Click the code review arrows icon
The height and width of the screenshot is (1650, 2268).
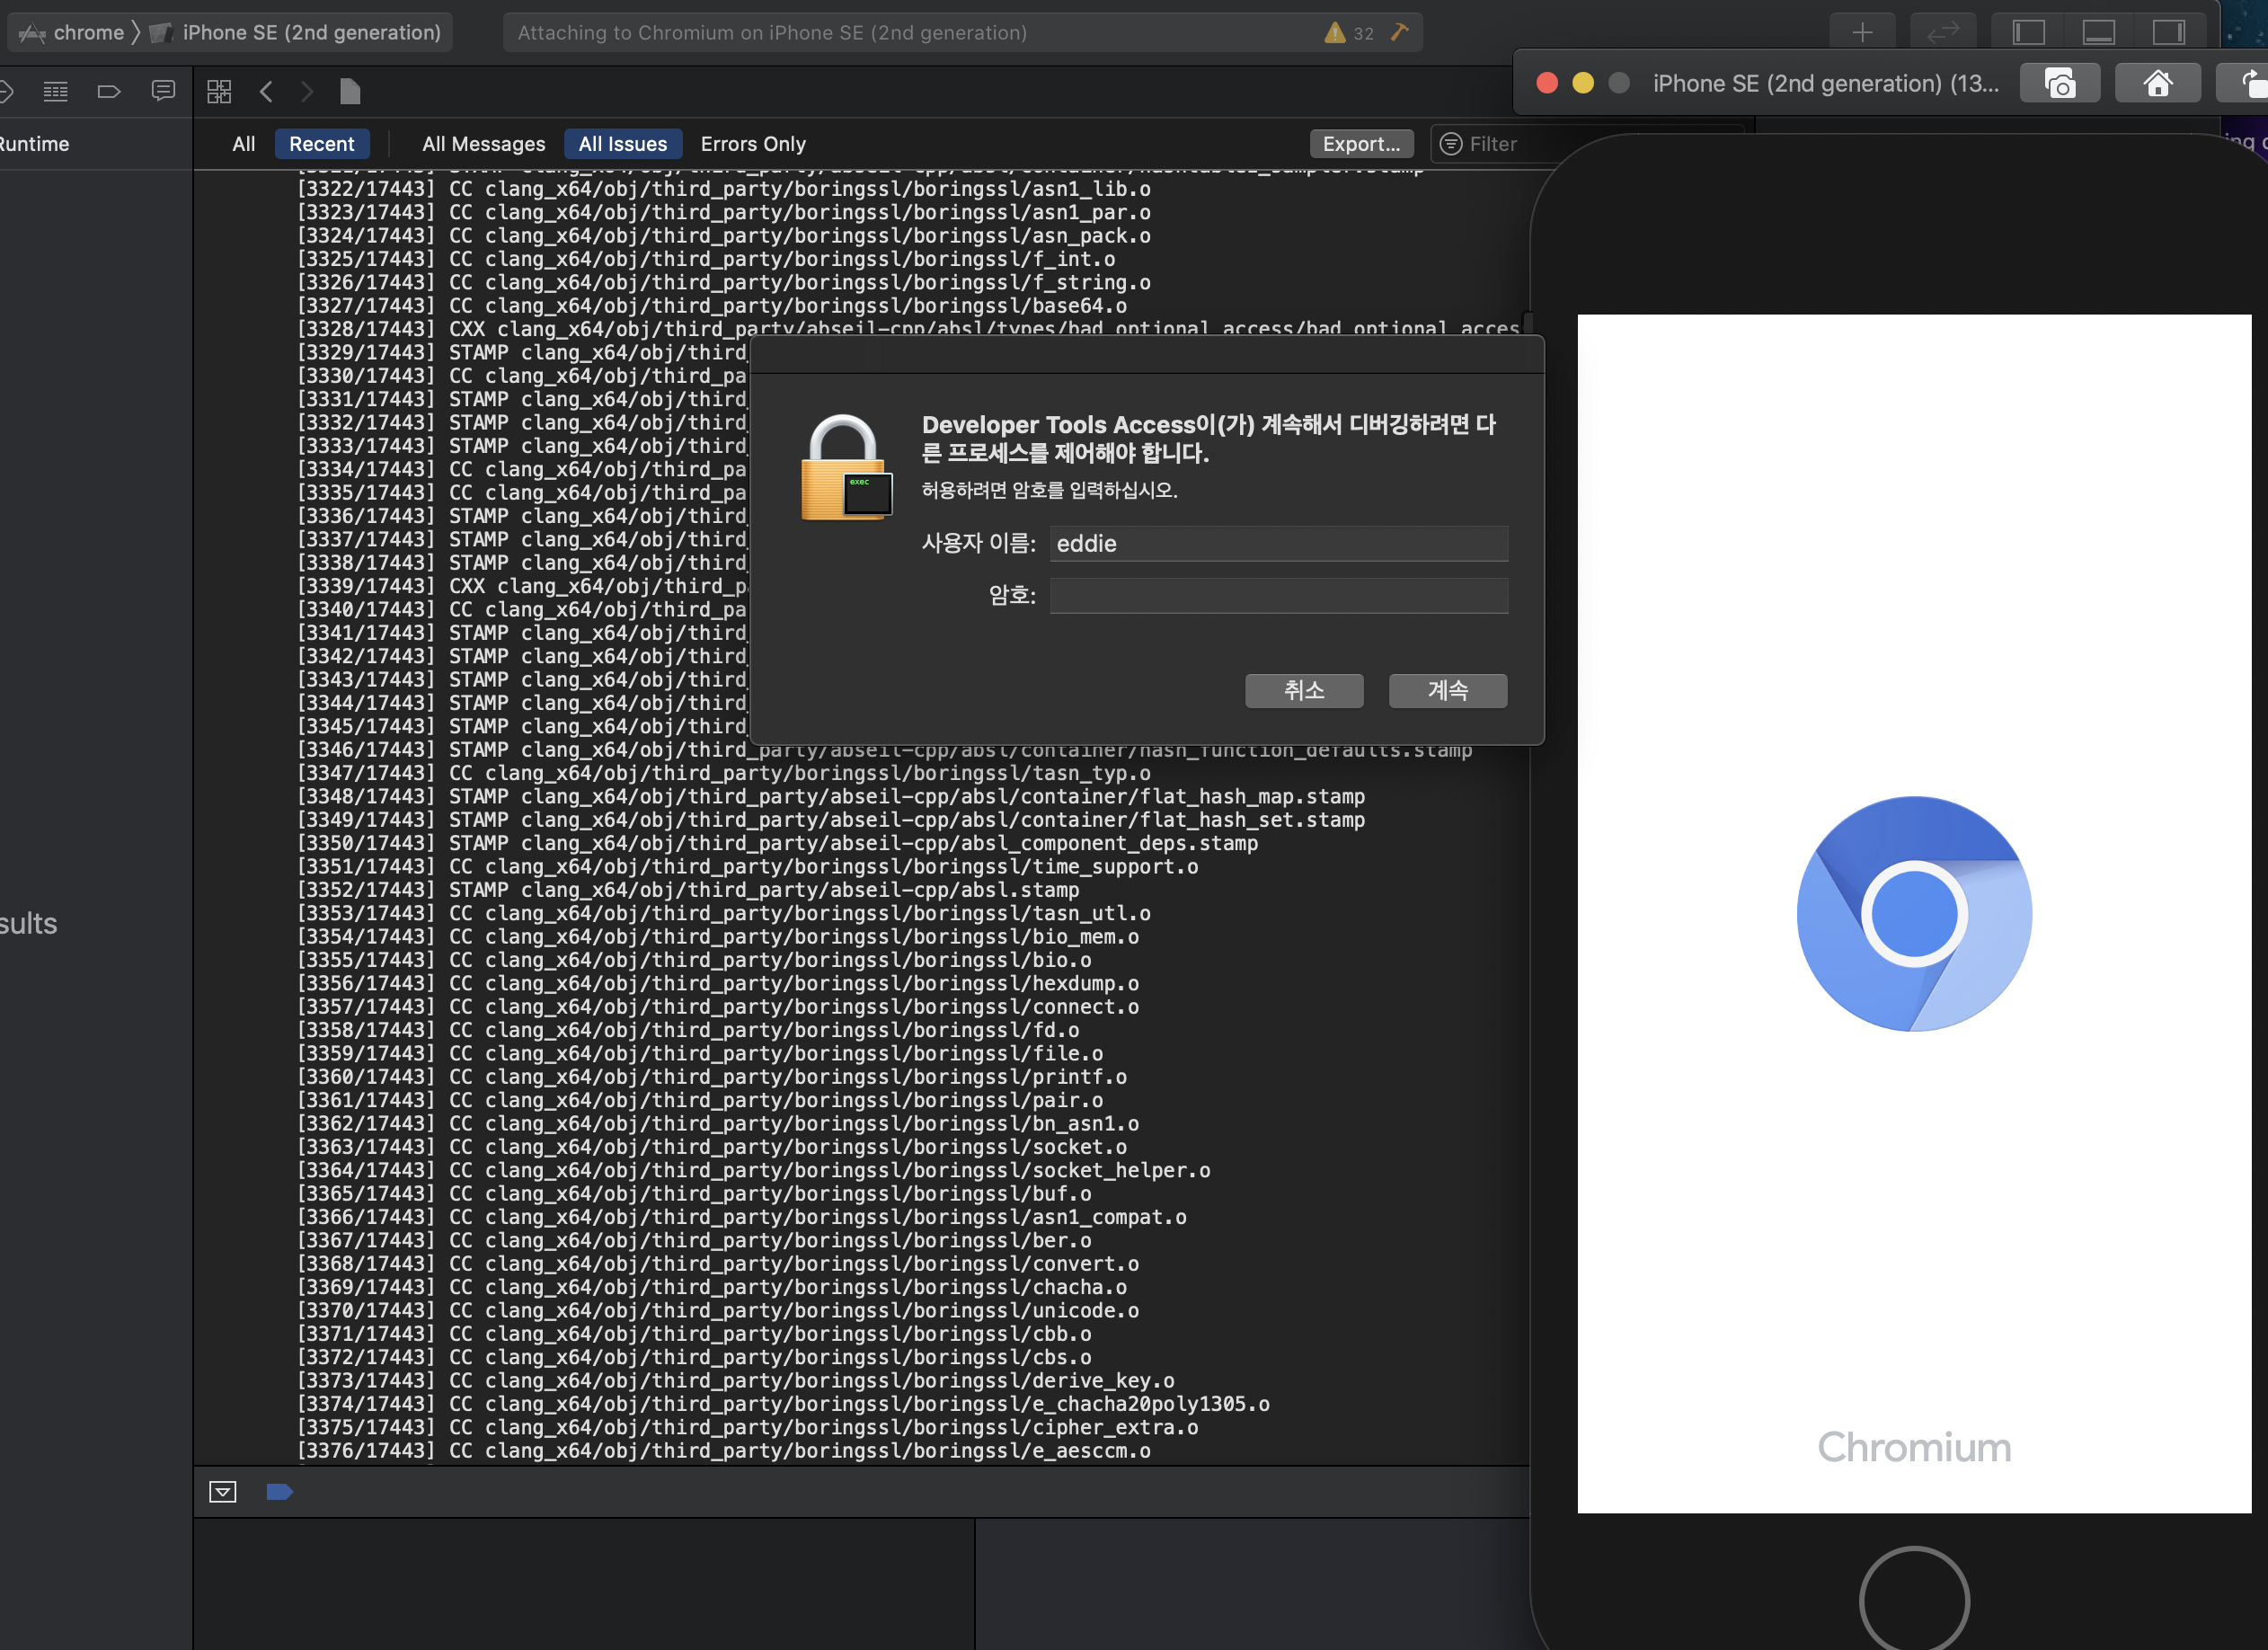pos(1942,33)
